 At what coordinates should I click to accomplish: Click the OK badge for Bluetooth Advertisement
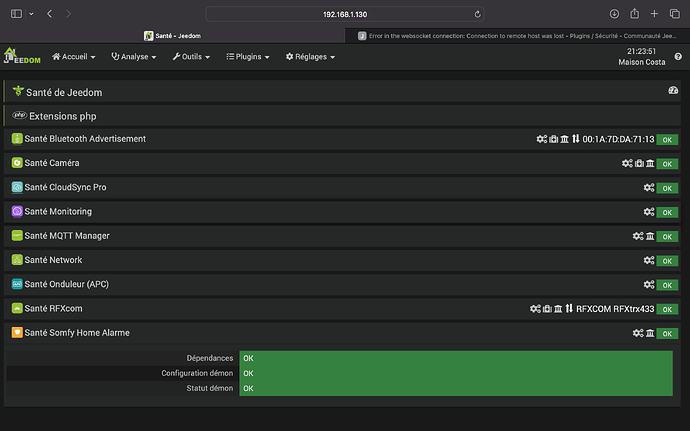pyautogui.click(x=667, y=140)
